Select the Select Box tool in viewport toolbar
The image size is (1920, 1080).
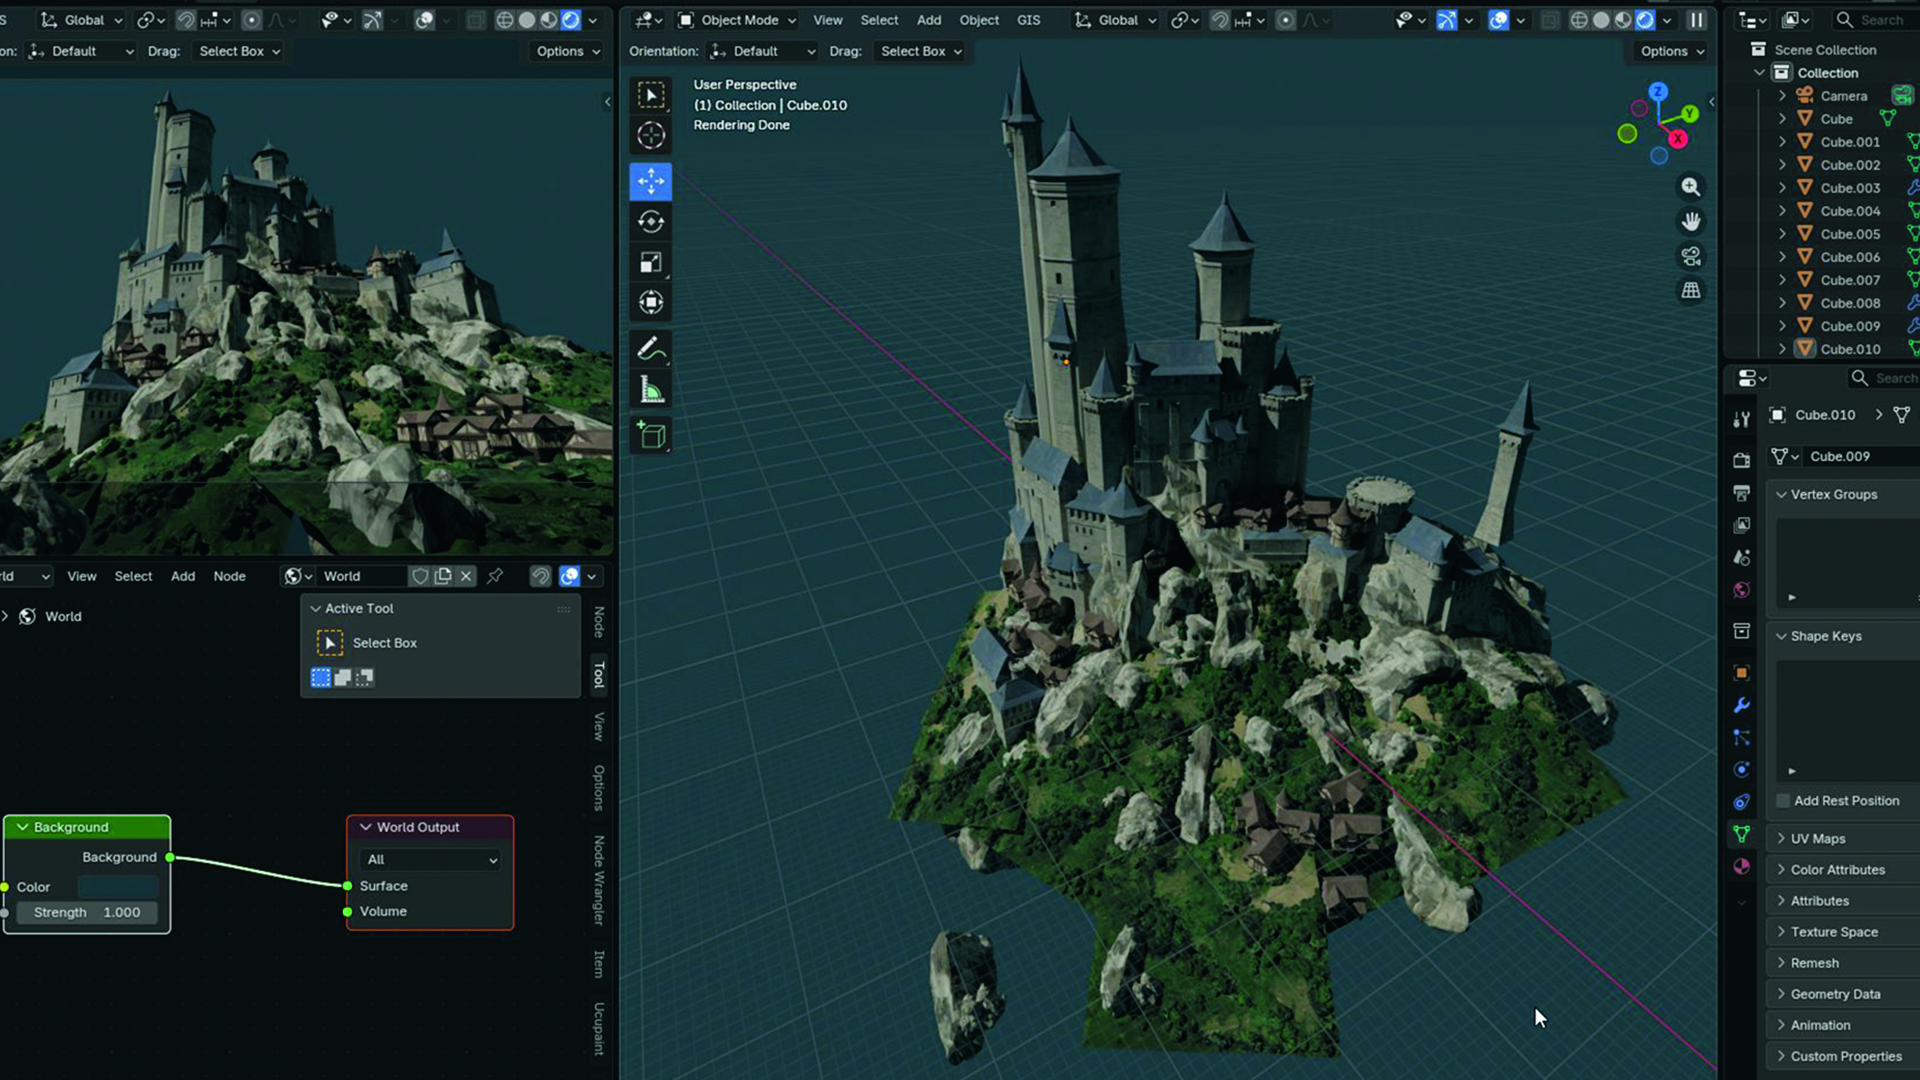point(651,95)
